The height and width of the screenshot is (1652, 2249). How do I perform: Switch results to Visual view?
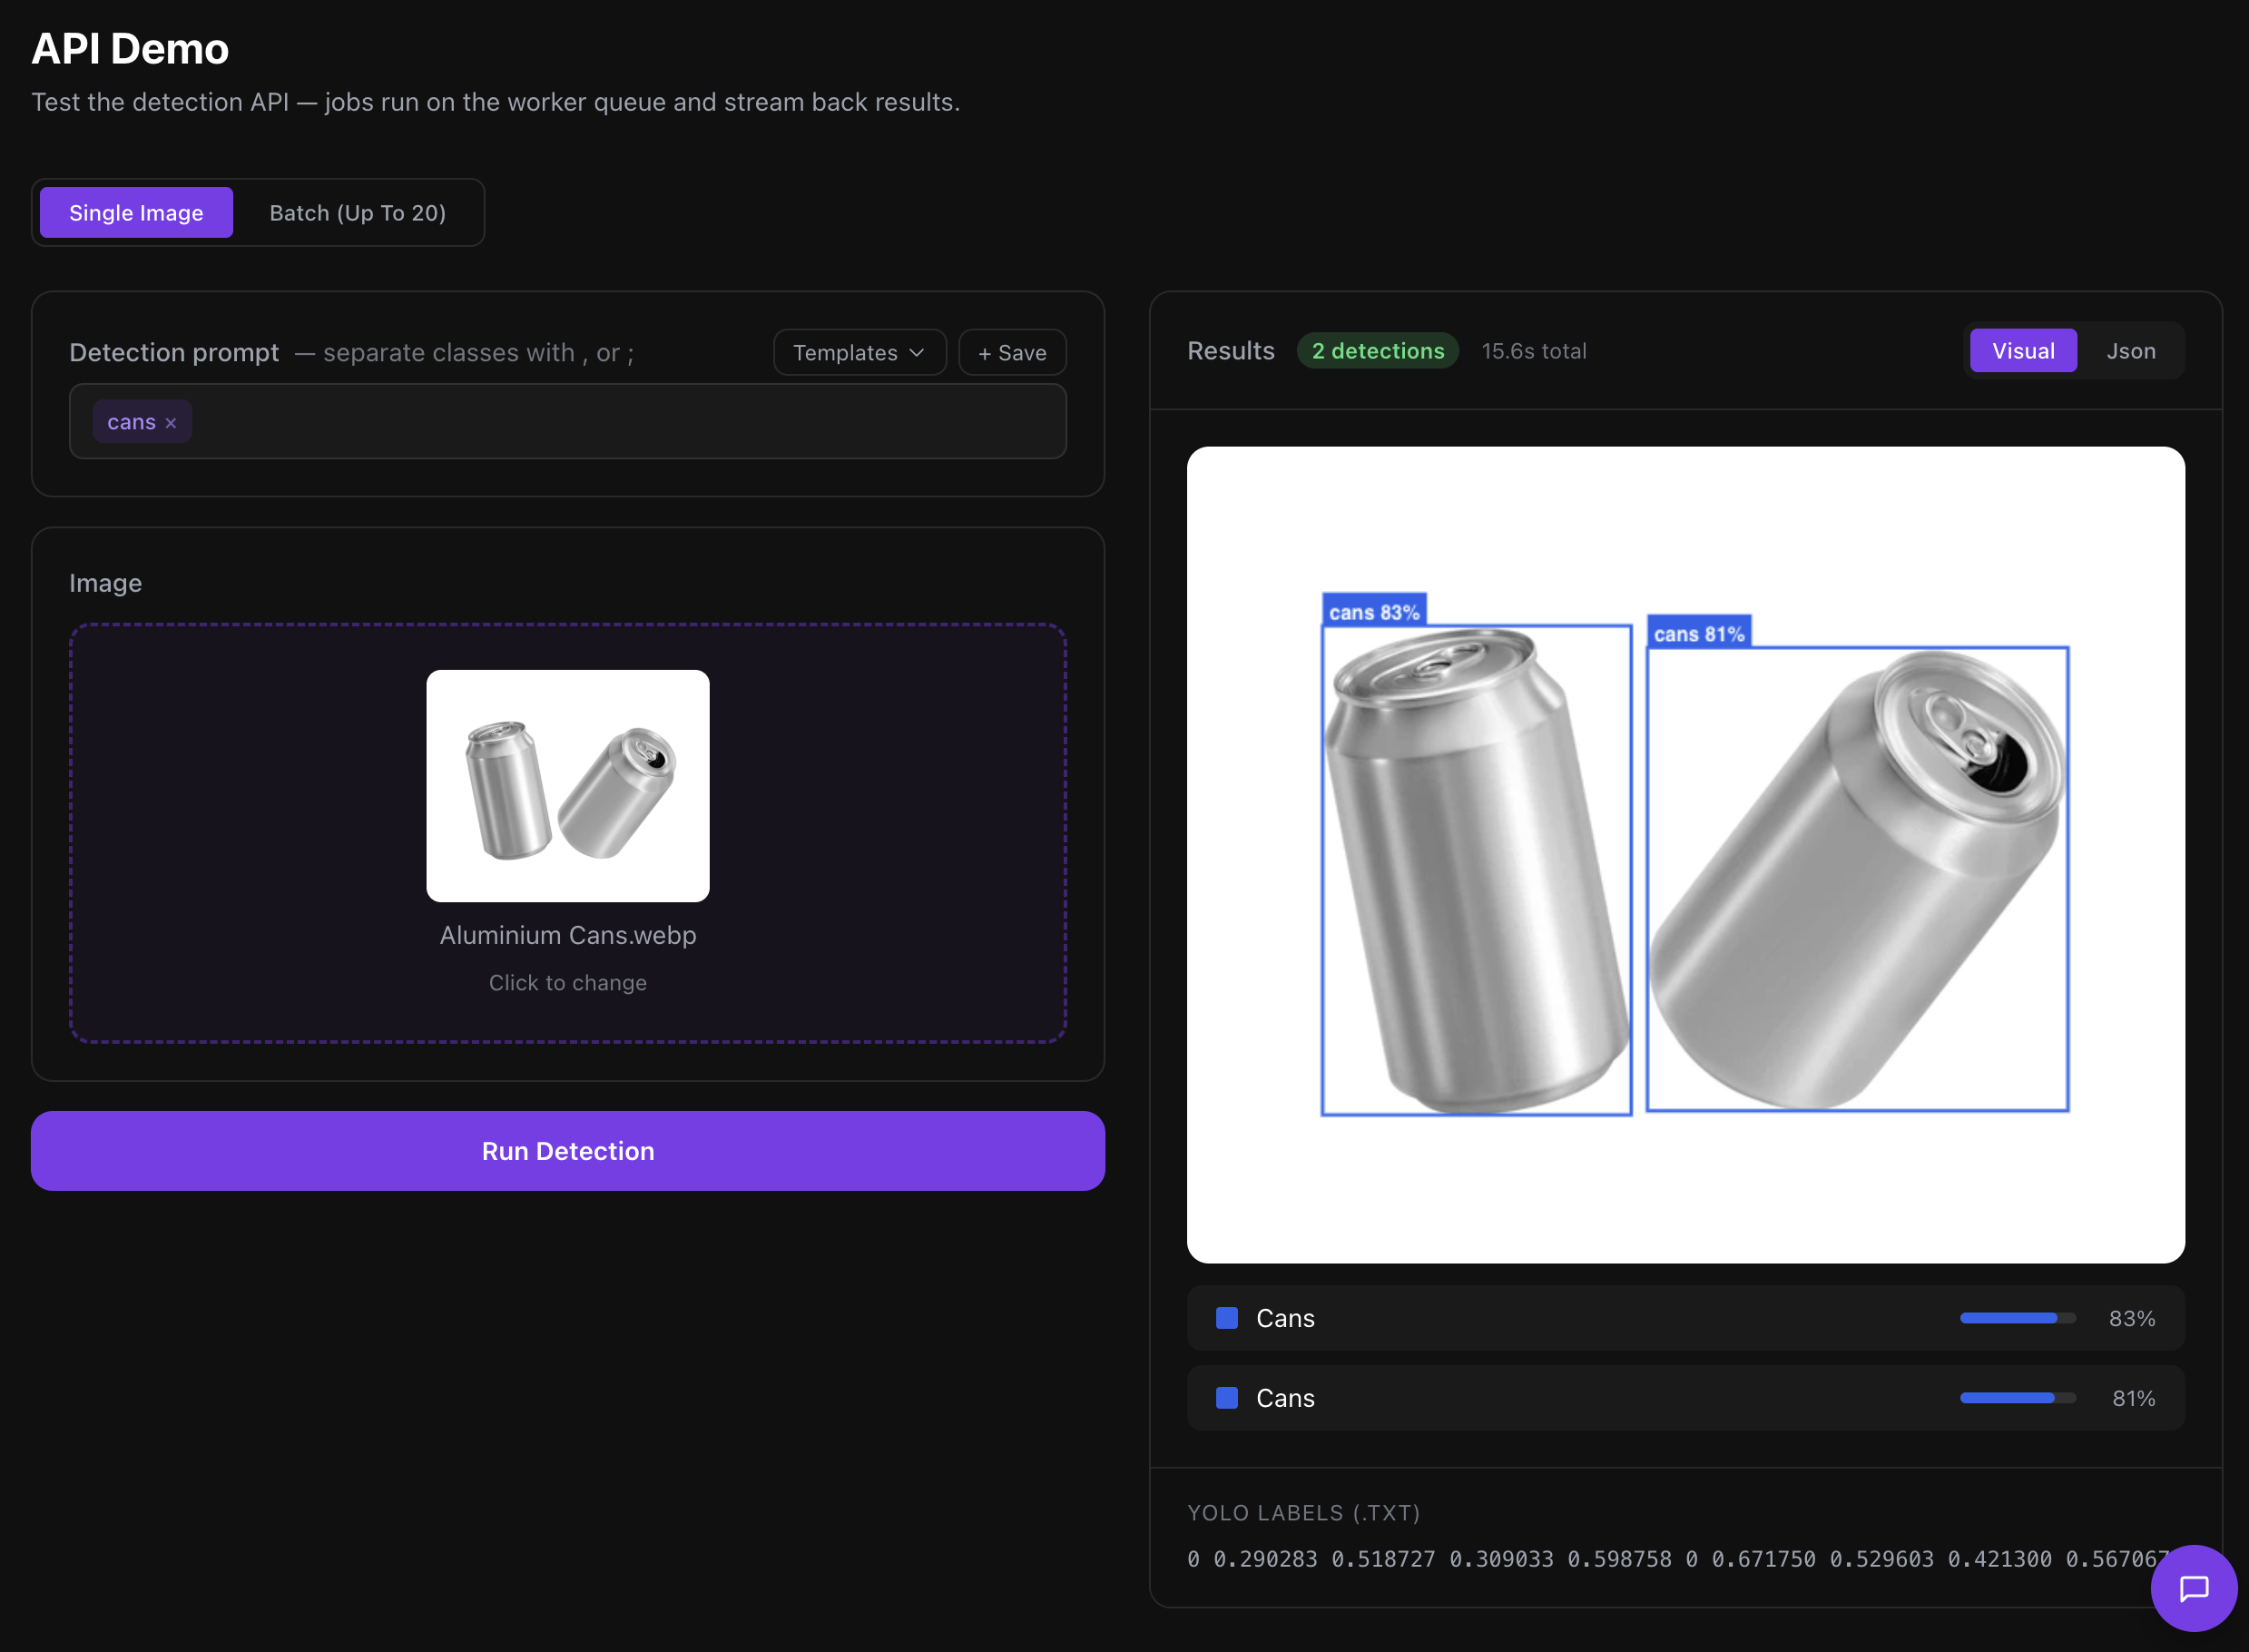(2023, 350)
